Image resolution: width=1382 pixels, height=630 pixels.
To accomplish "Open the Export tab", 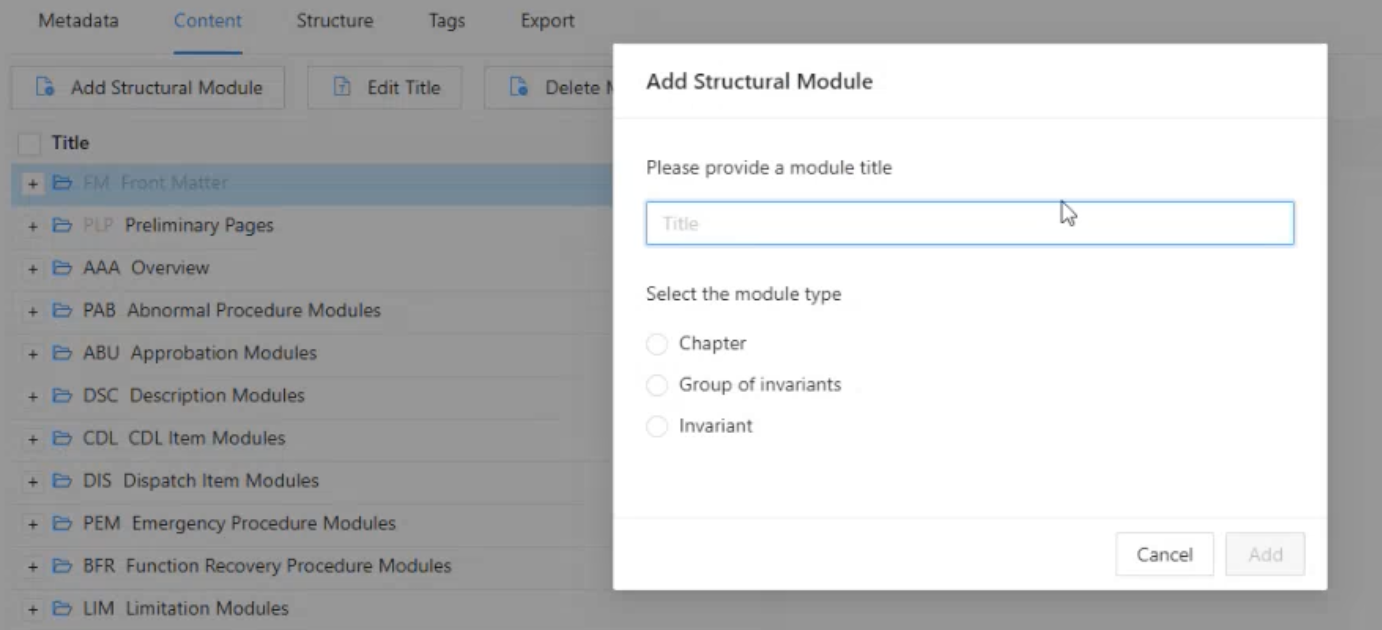I will pos(547,21).
